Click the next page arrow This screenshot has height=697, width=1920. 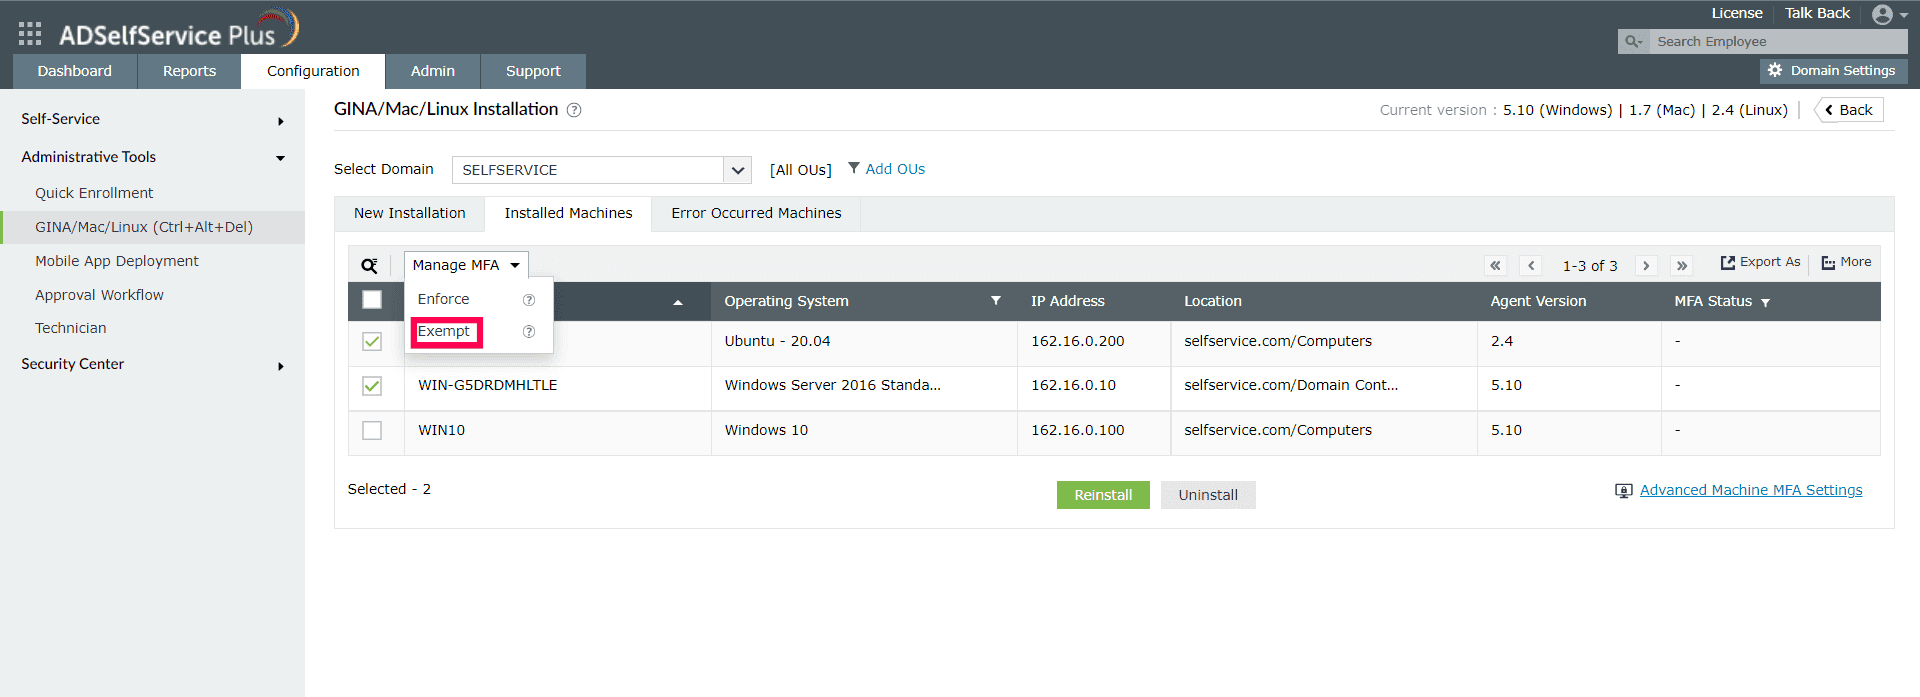(1646, 265)
